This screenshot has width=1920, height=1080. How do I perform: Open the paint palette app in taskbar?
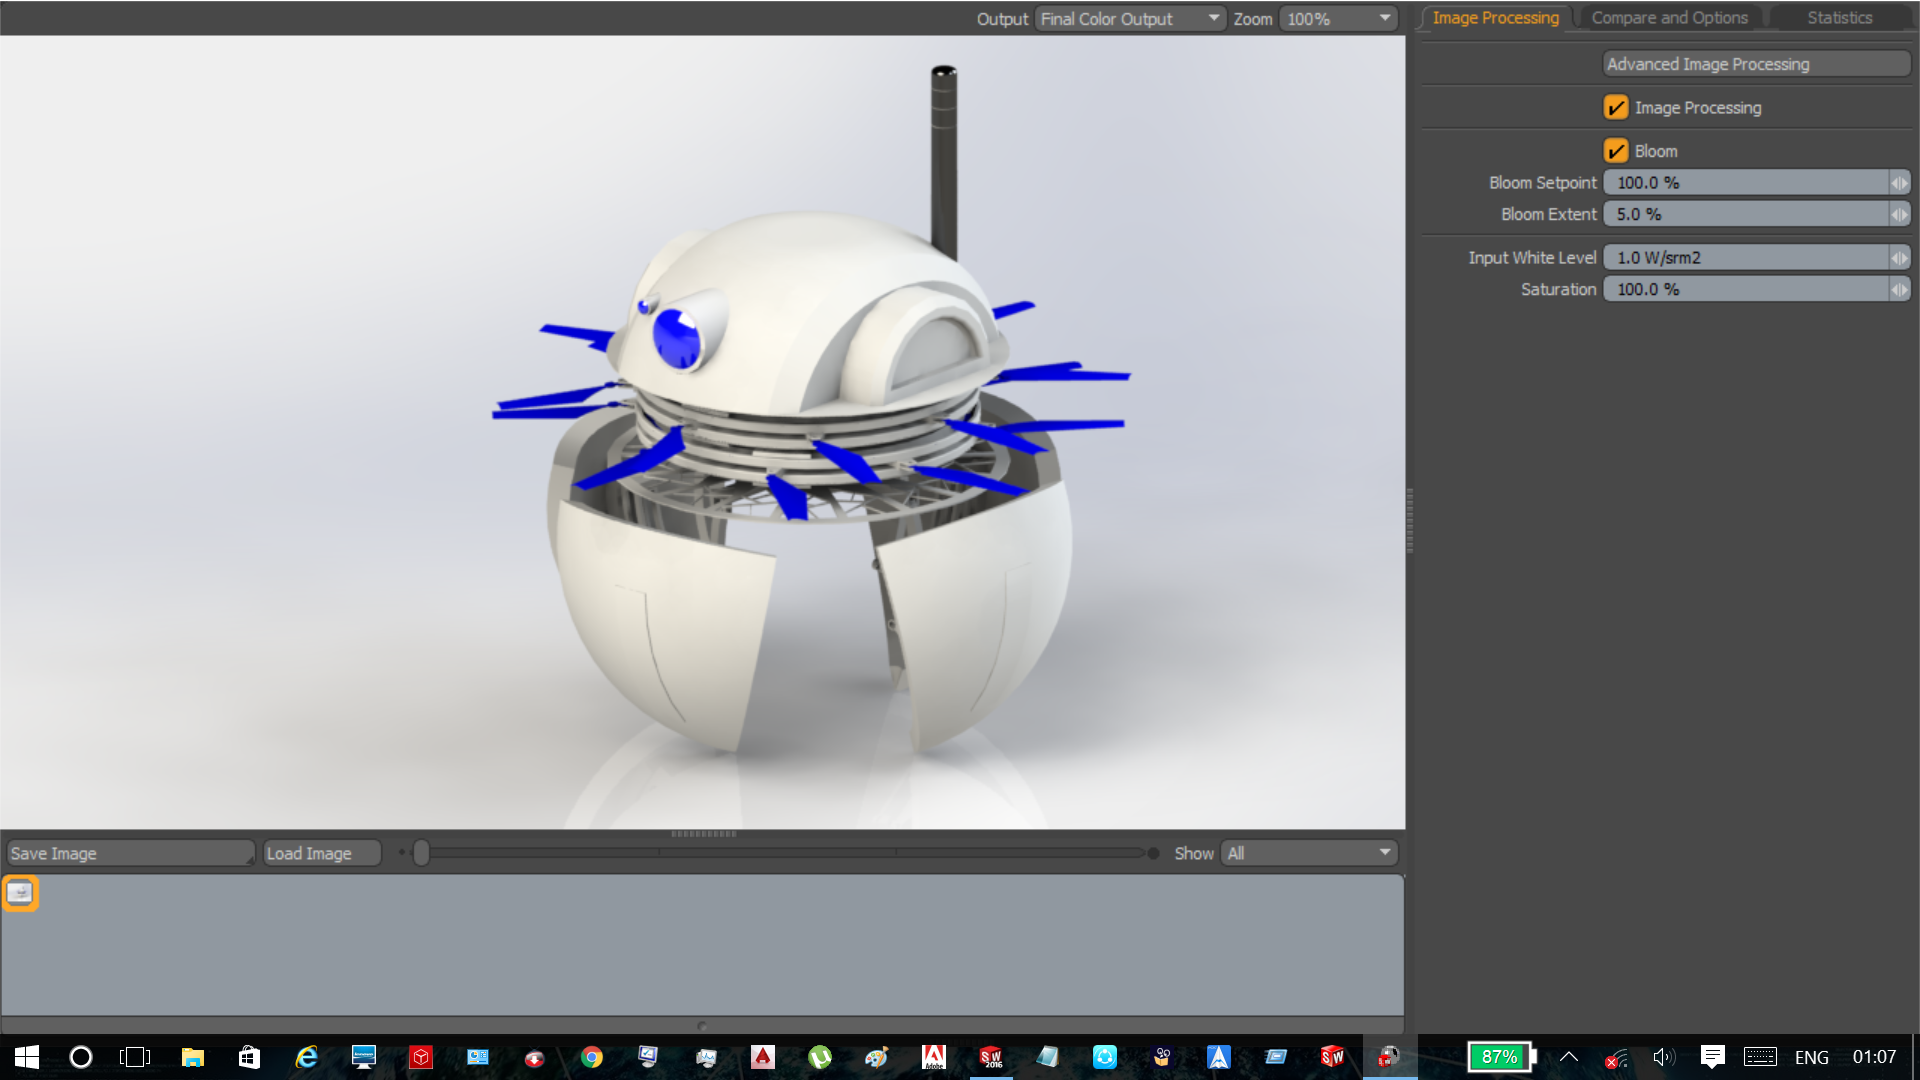[877, 1057]
